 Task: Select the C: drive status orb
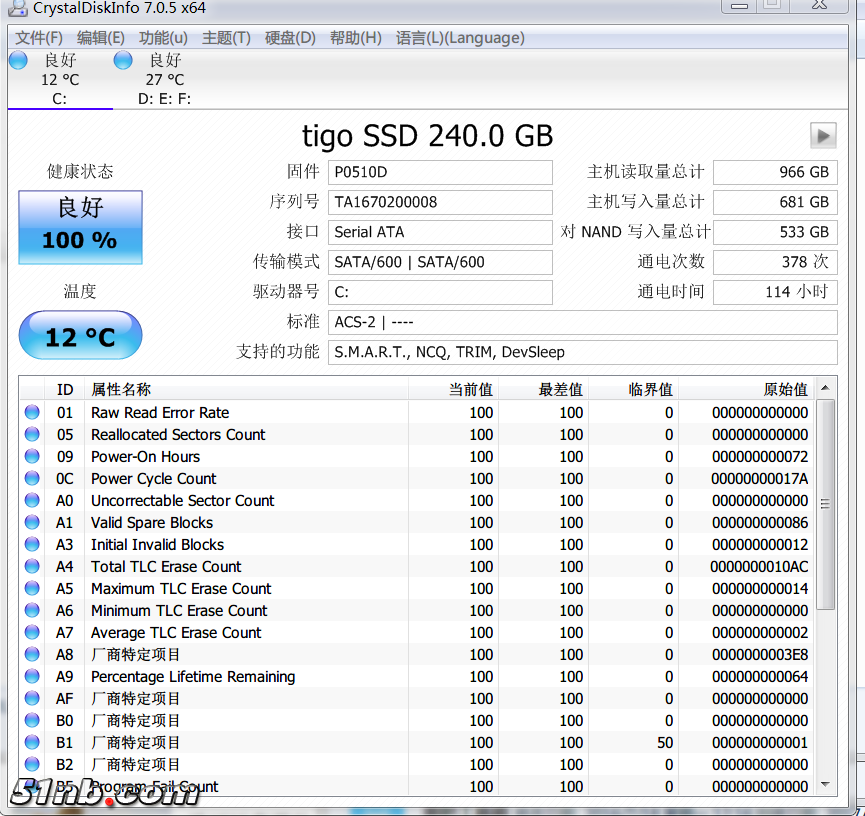tap(18, 61)
